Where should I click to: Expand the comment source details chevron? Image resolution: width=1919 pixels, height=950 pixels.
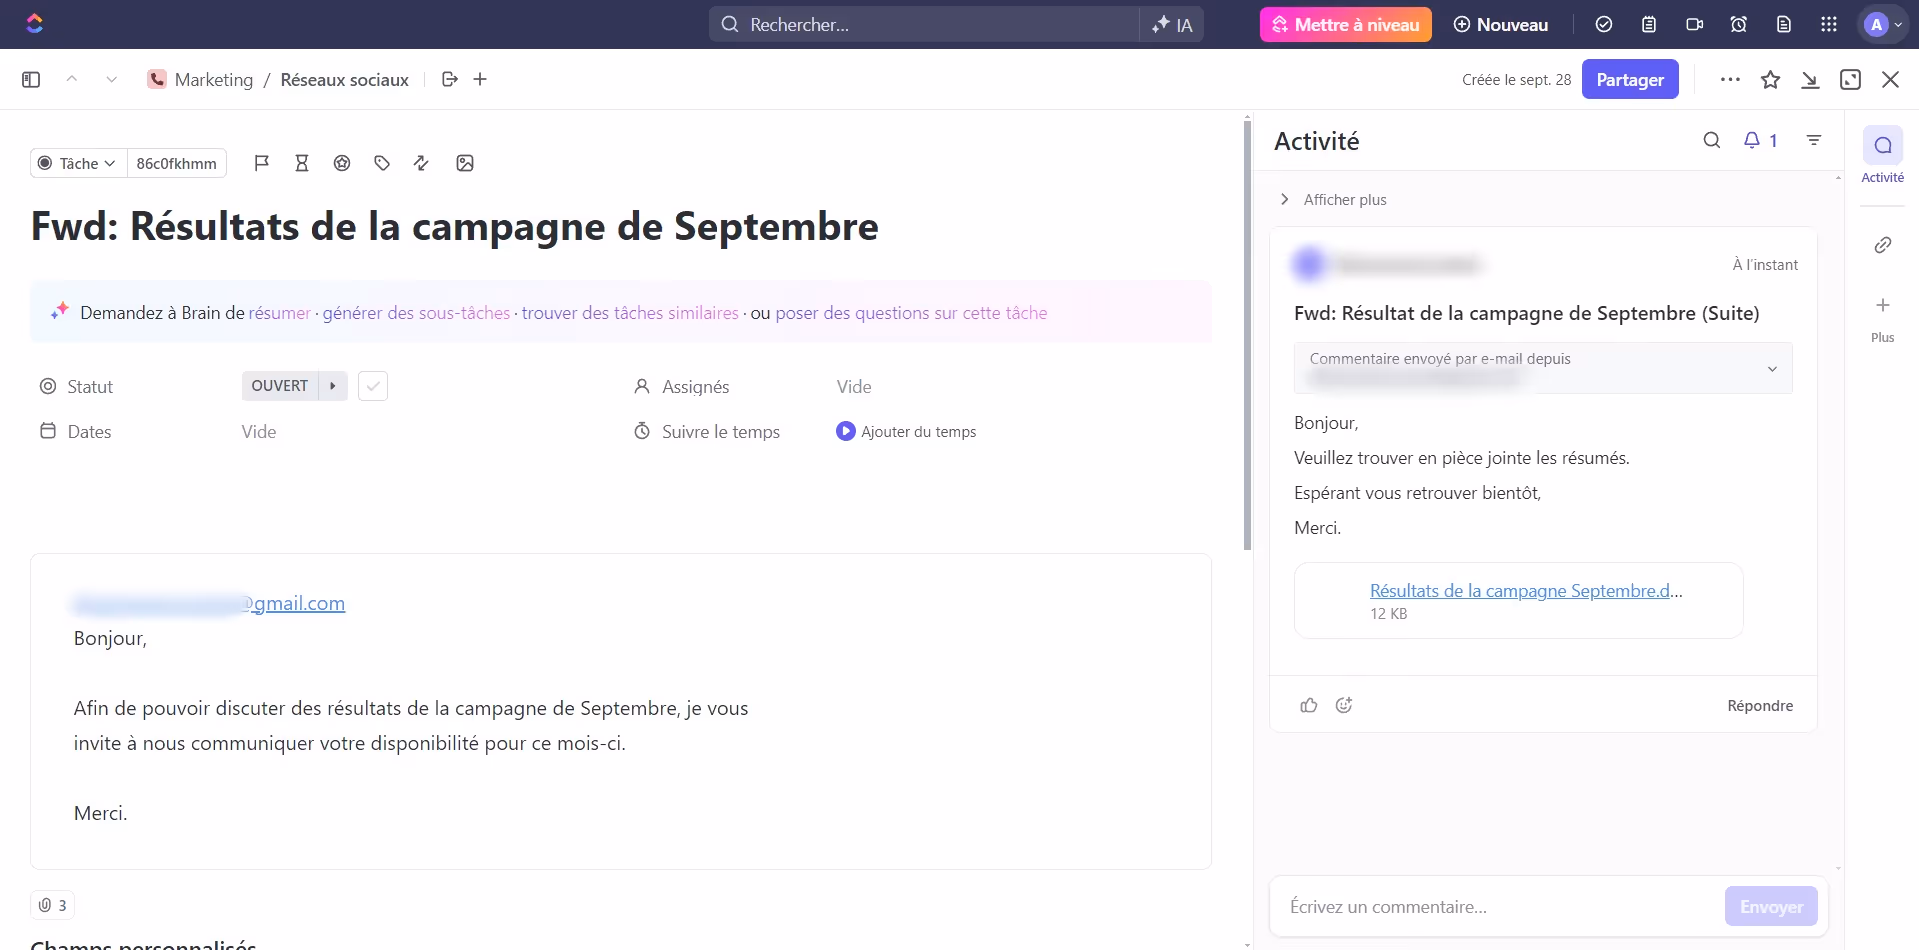[x=1773, y=368]
